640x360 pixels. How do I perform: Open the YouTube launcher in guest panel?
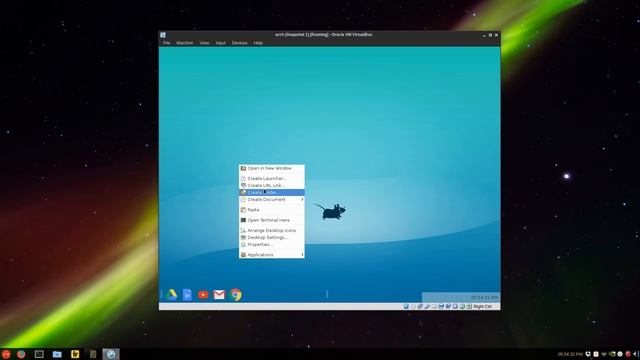pyautogui.click(x=203, y=294)
